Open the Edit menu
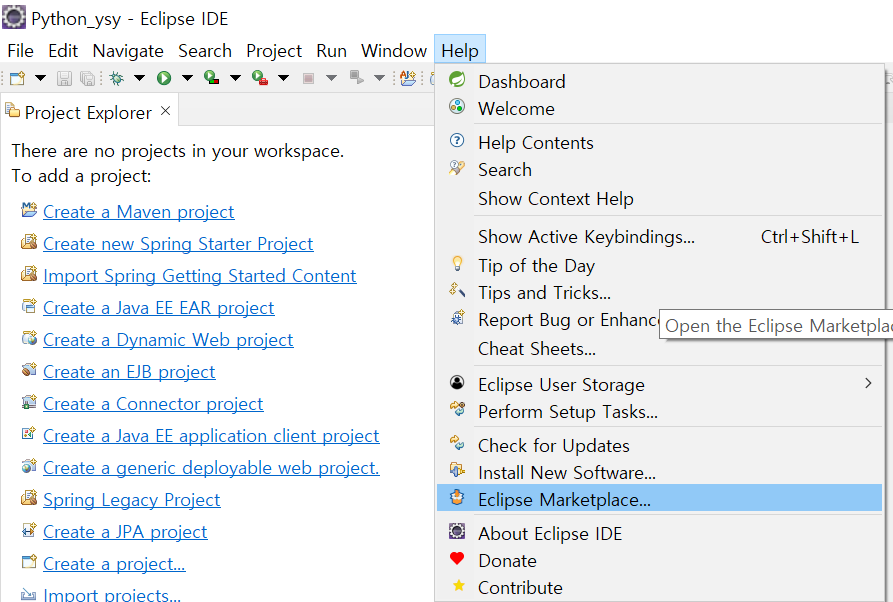The width and height of the screenshot is (893, 602). 63,51
